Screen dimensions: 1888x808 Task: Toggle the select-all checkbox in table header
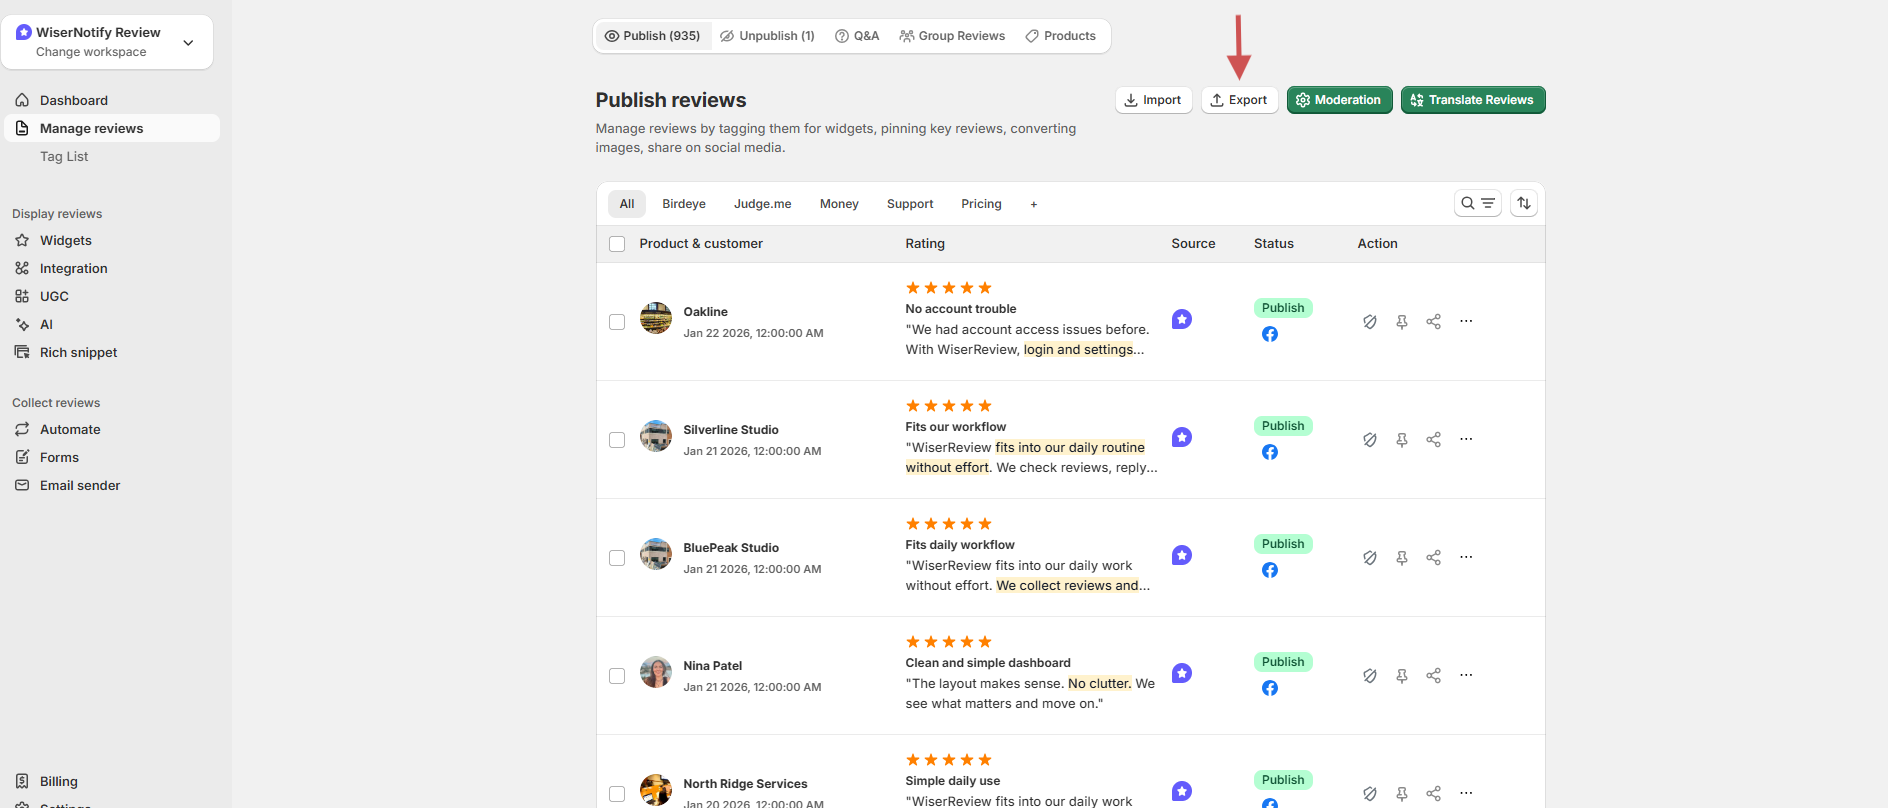point(617,244)
